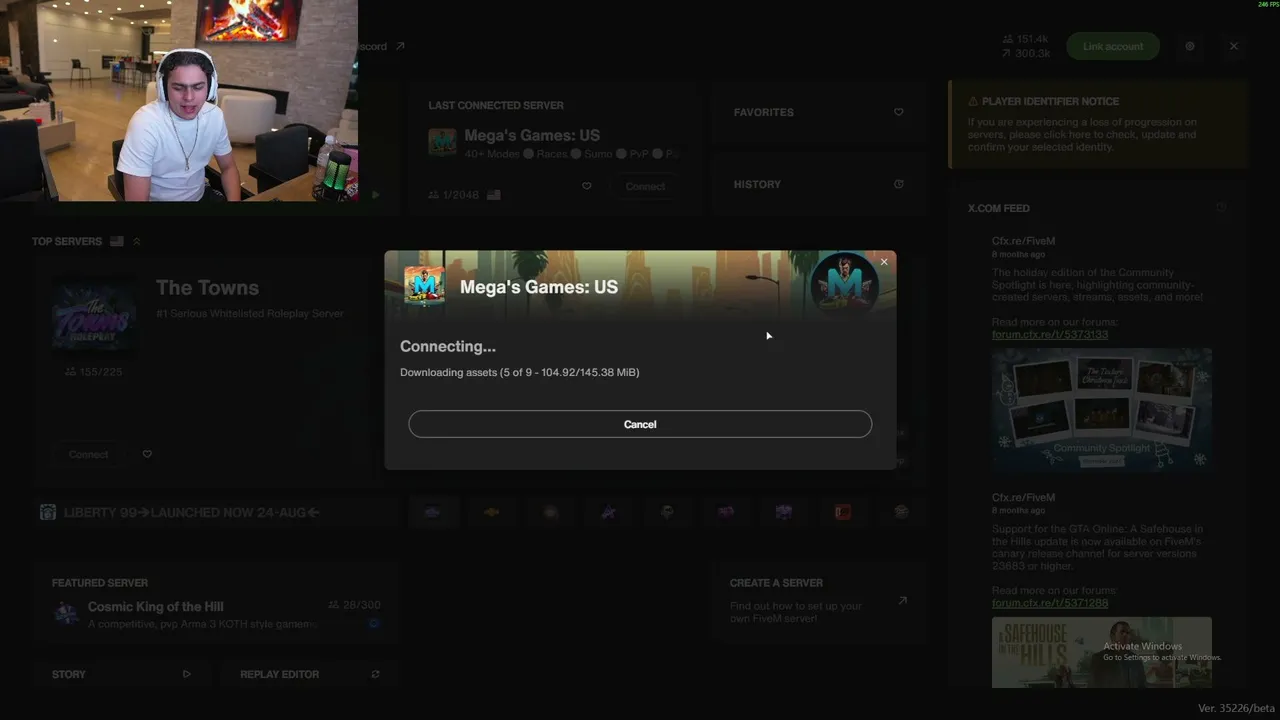Click the second Cfx.re/FiveM feed author name
This screenshot has width=1280, height=720.
click(x=1023, y=497)
